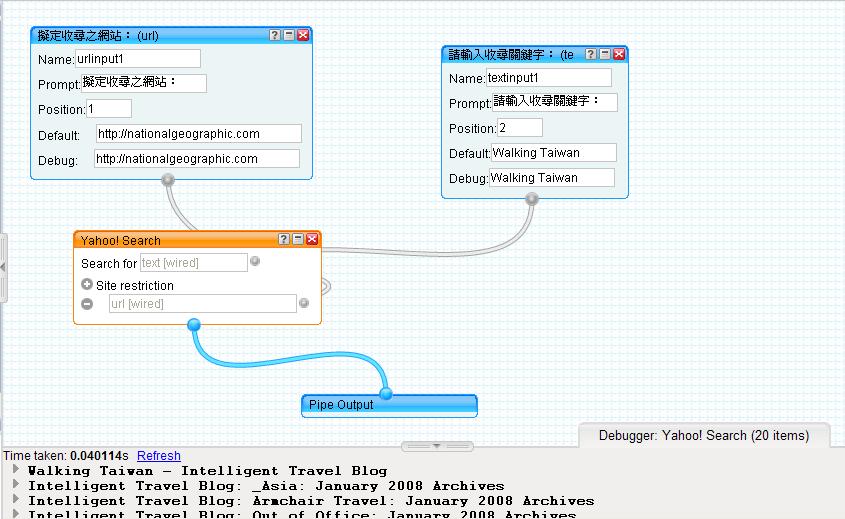Remove the url site restriction with the minus icon
This screenshot has height=519, width=845.
(87, 304)
